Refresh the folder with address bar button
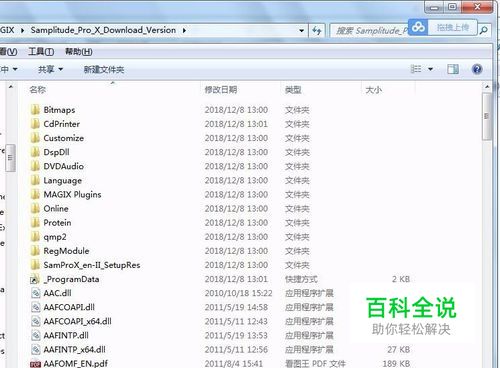 pyautogui.click(x=317, y=31)
